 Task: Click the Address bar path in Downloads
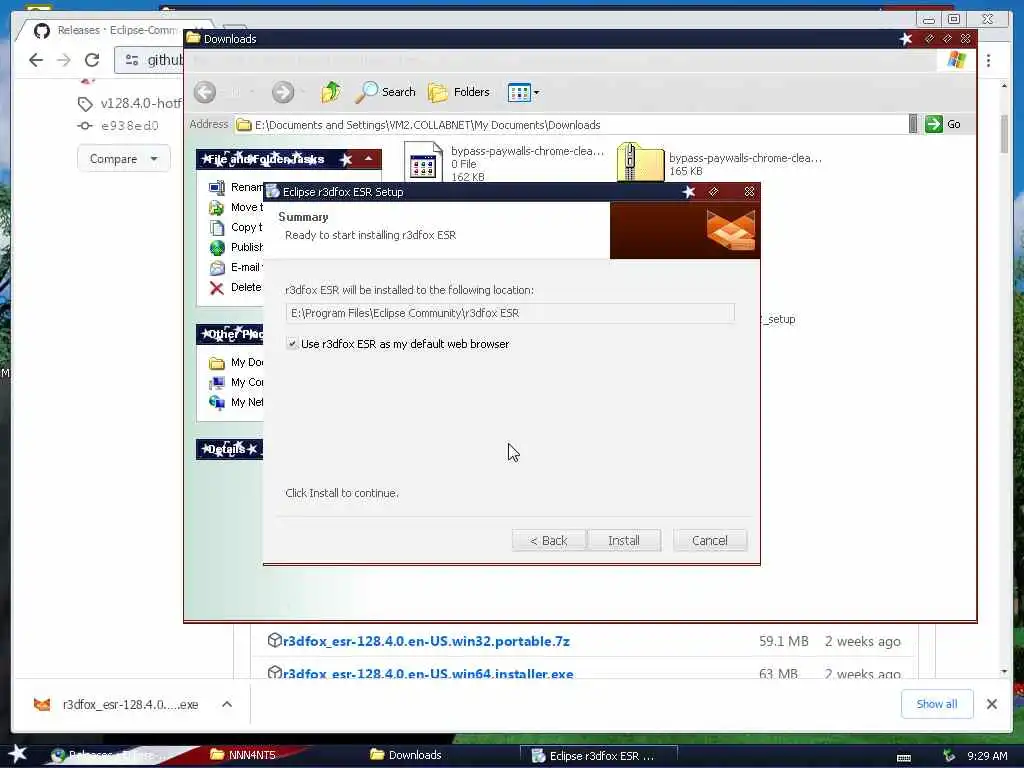571,125
